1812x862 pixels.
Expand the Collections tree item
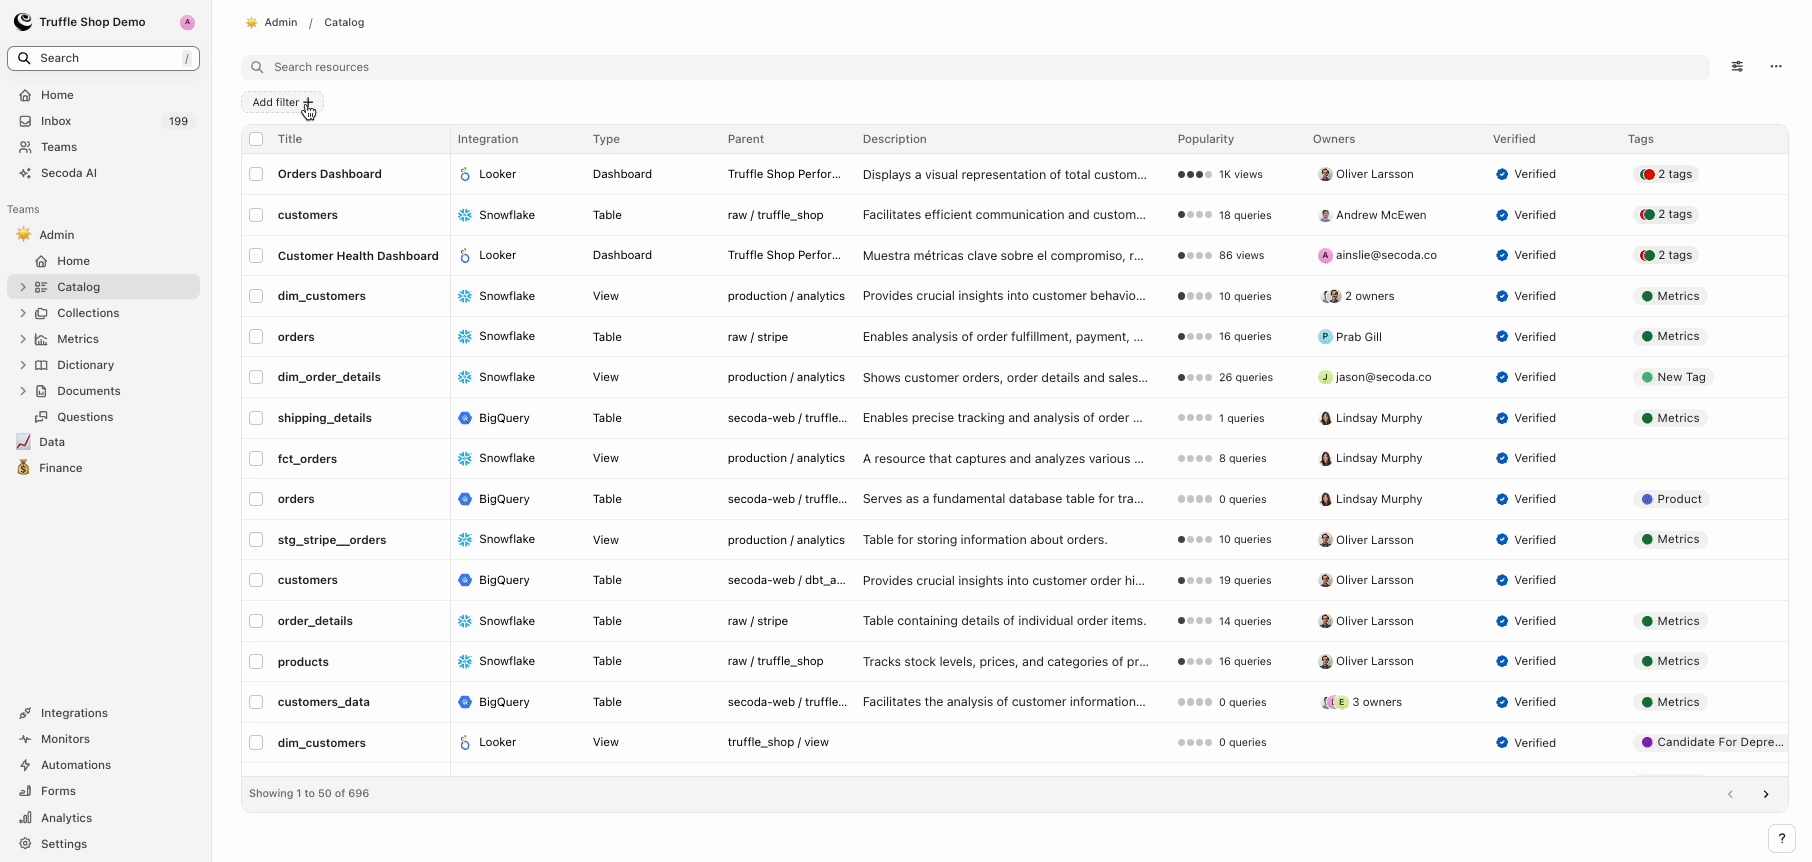point(23,313)
